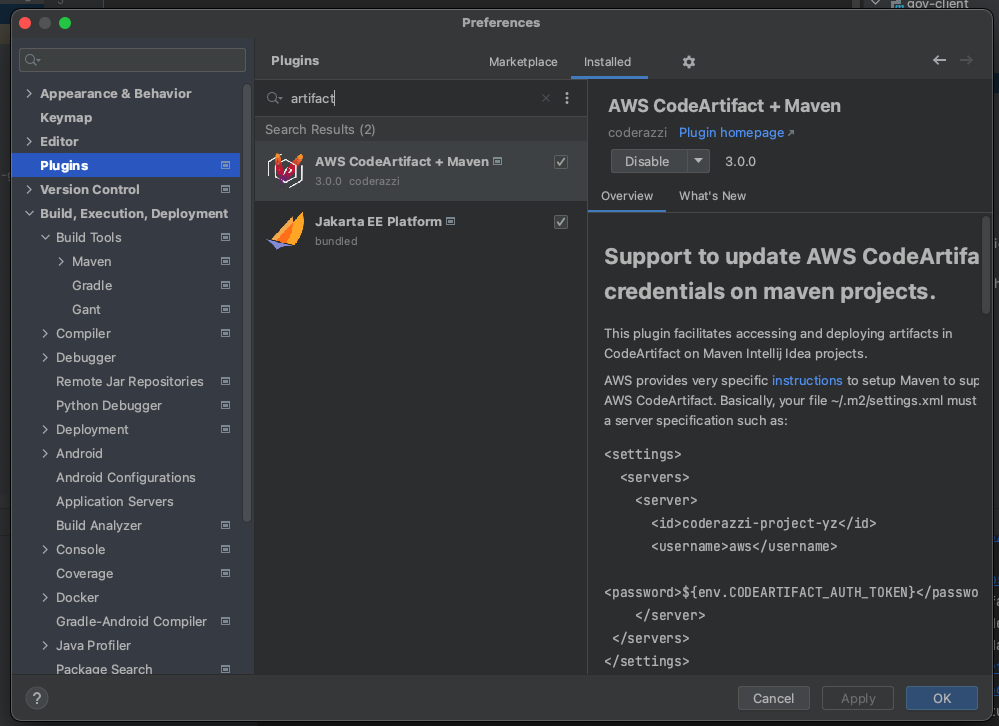Click project-level icon beside Package Search
This screenshot has width=999, height=726.
pyautogui.click(x=226, y=669)
